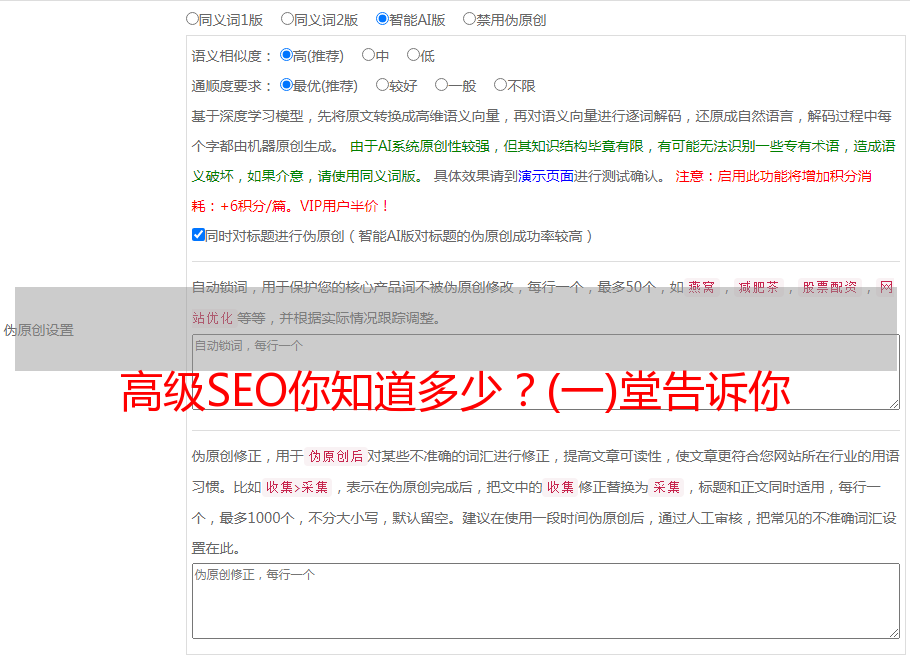911x658 pixels.
Task: Click the 股票配资 example tag
Action: point(830,287)
